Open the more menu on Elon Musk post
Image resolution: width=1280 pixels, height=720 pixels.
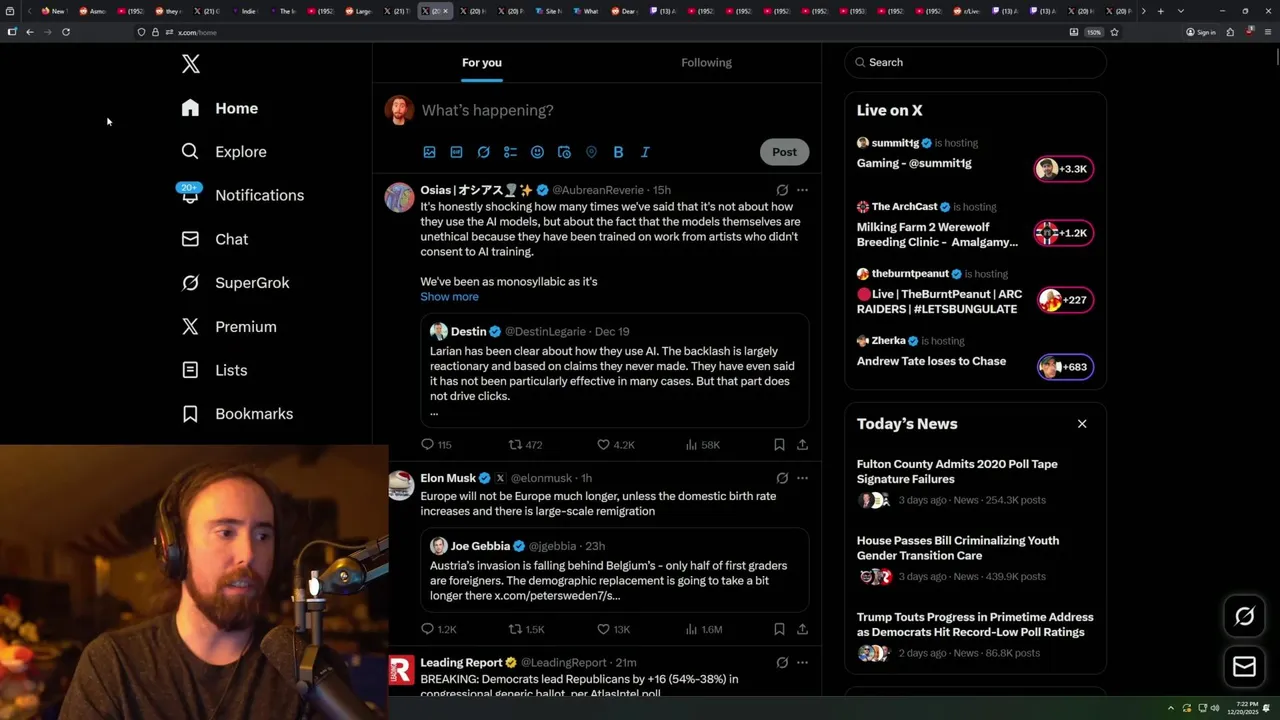coord(802,478)
